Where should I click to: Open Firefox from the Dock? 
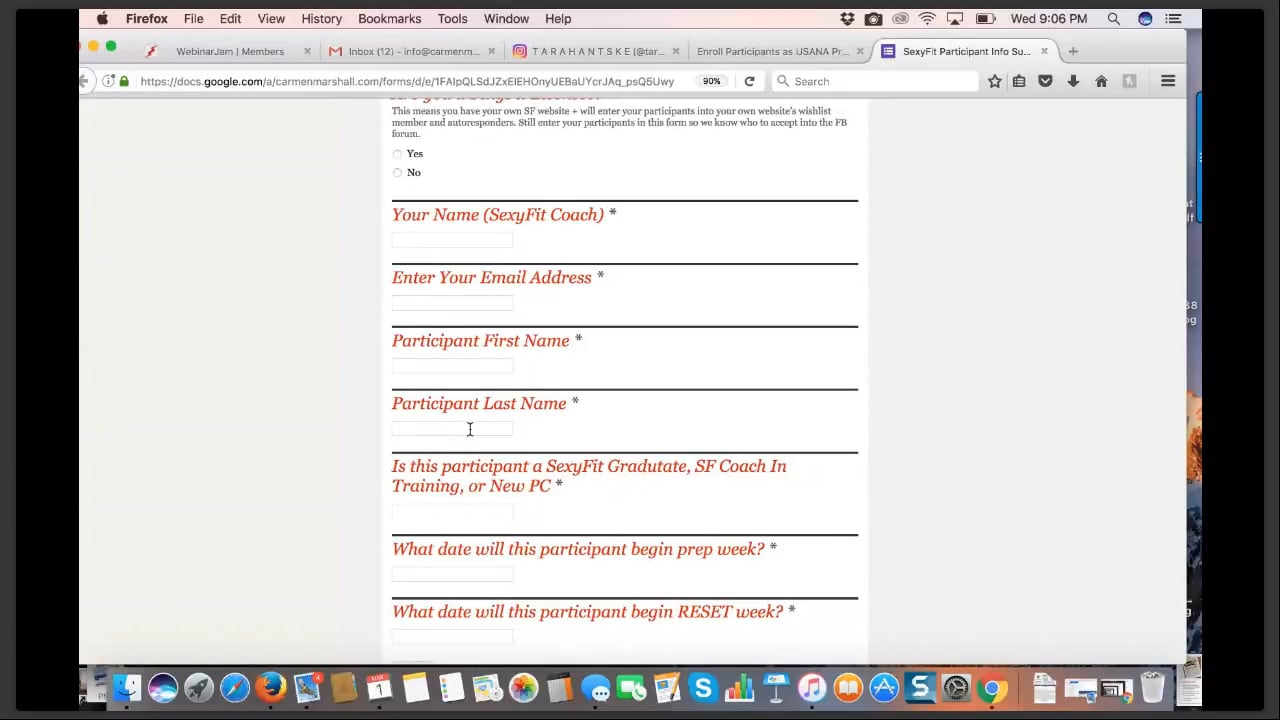click(x=271, y=688)
